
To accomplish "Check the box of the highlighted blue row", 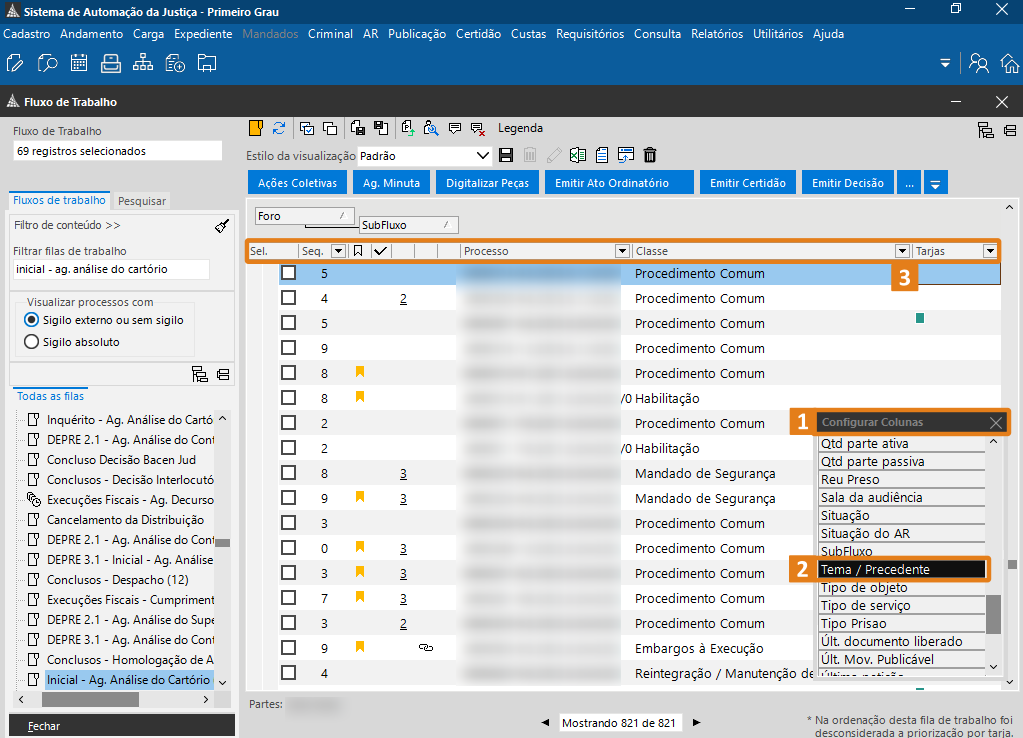I will pyautogui.click(x=288, y=273).
